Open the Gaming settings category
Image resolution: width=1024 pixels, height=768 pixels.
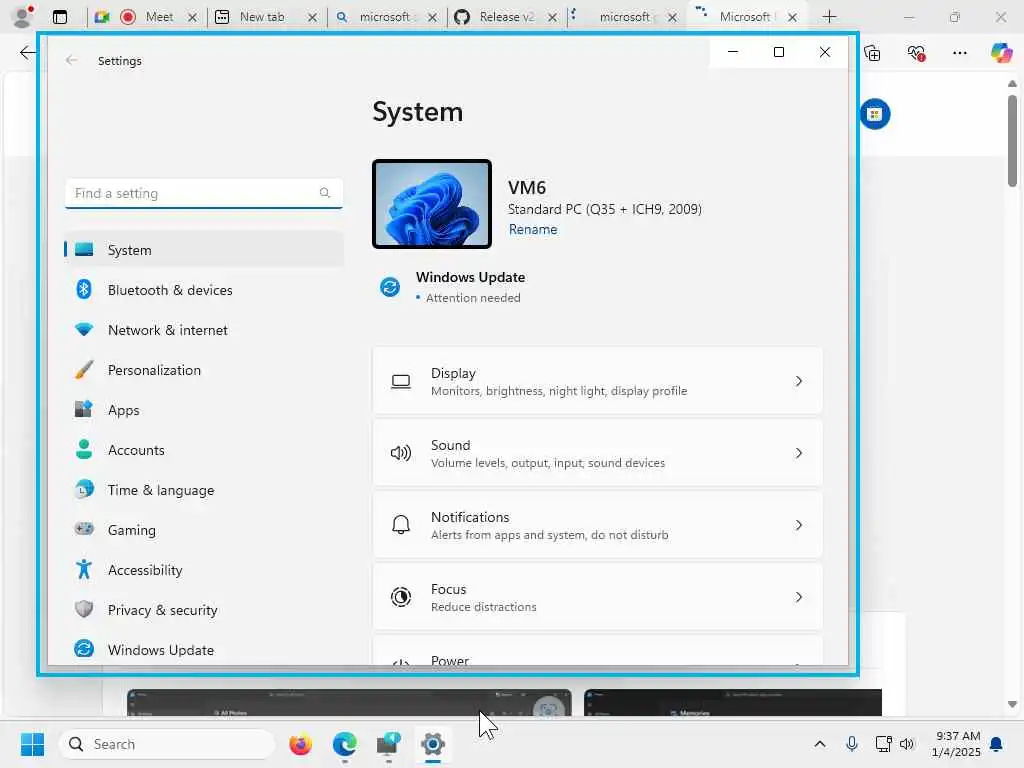point(204,530)
